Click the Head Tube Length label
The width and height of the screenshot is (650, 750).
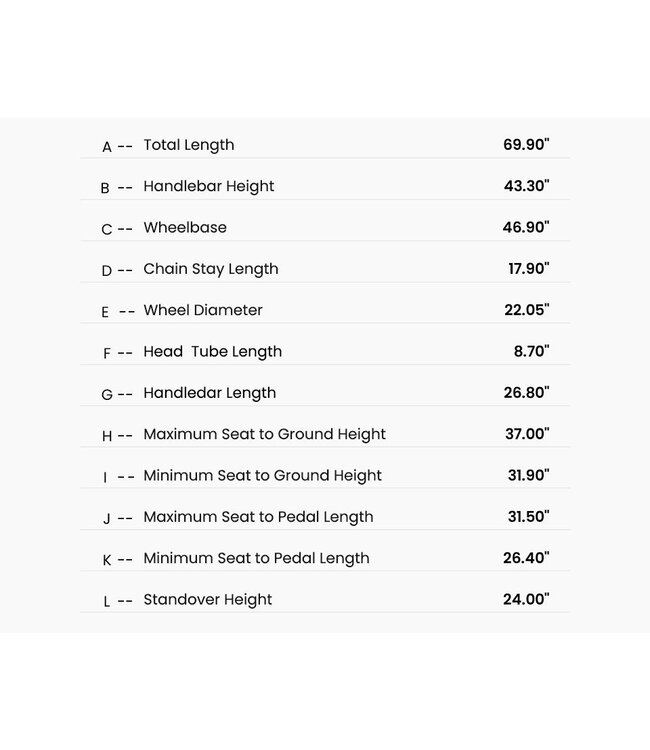212,352
